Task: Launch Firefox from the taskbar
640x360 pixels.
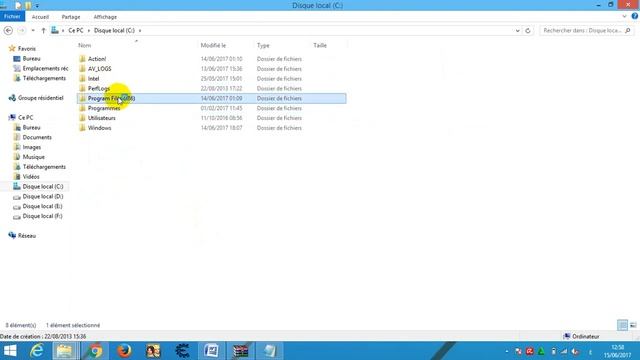Action: 124,351
